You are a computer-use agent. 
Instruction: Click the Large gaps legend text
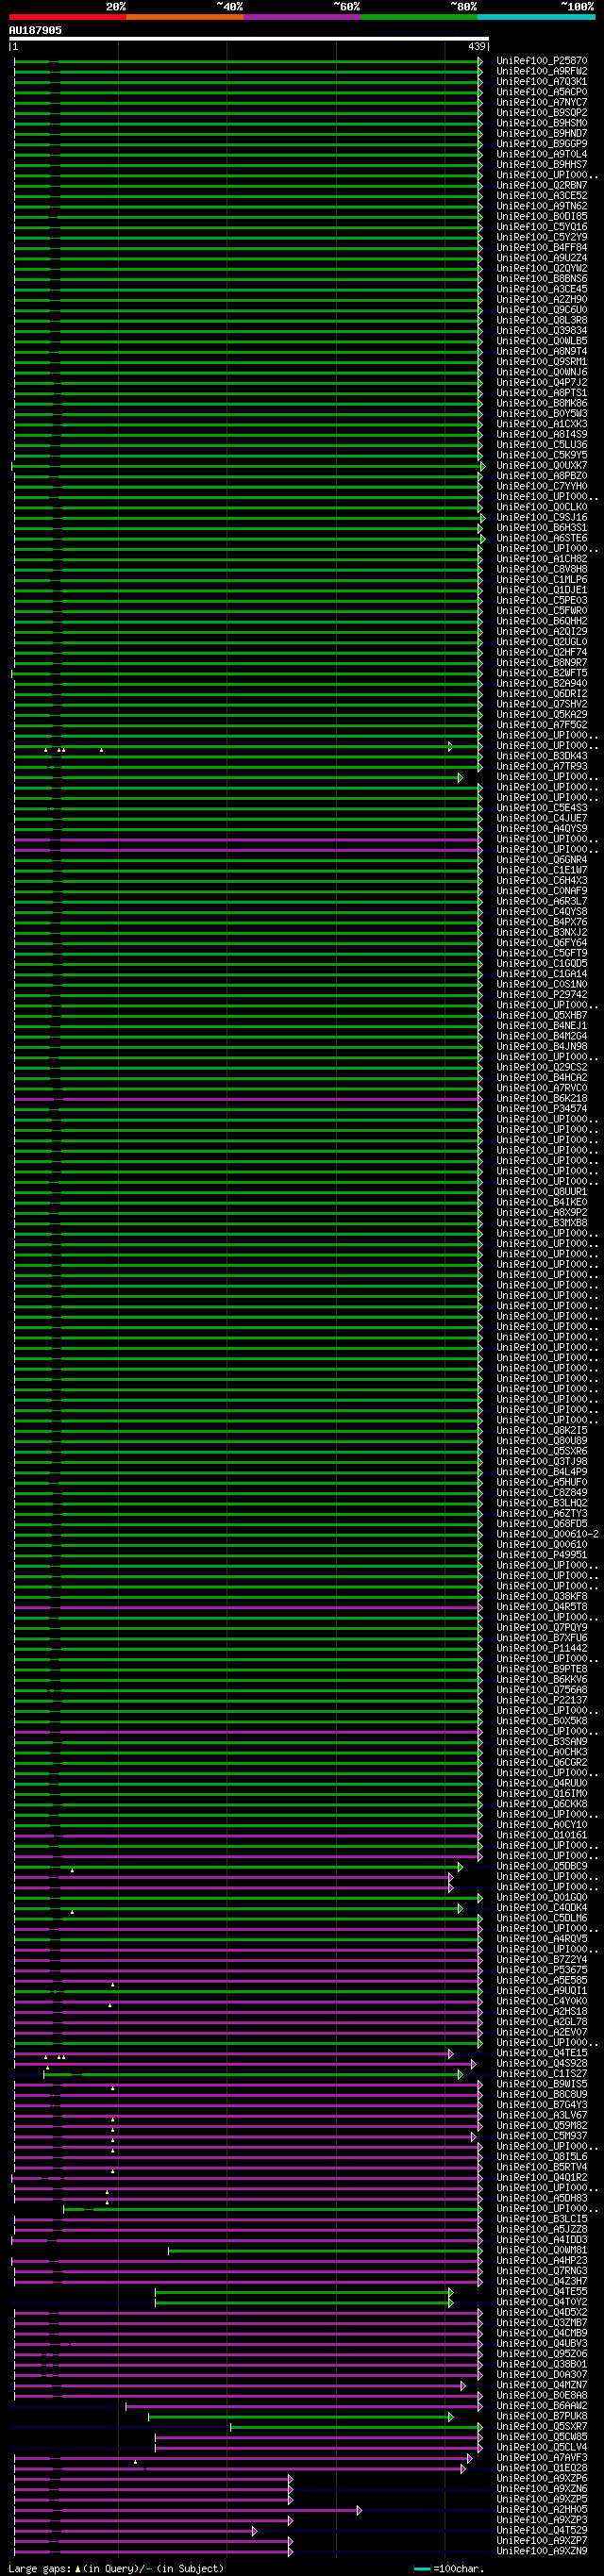pos(115,2569)
